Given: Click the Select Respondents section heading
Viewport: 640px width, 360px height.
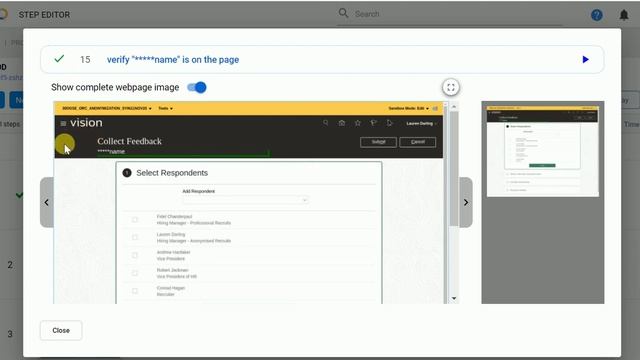Looking at the screenshot, I should [x=172, y=173].
